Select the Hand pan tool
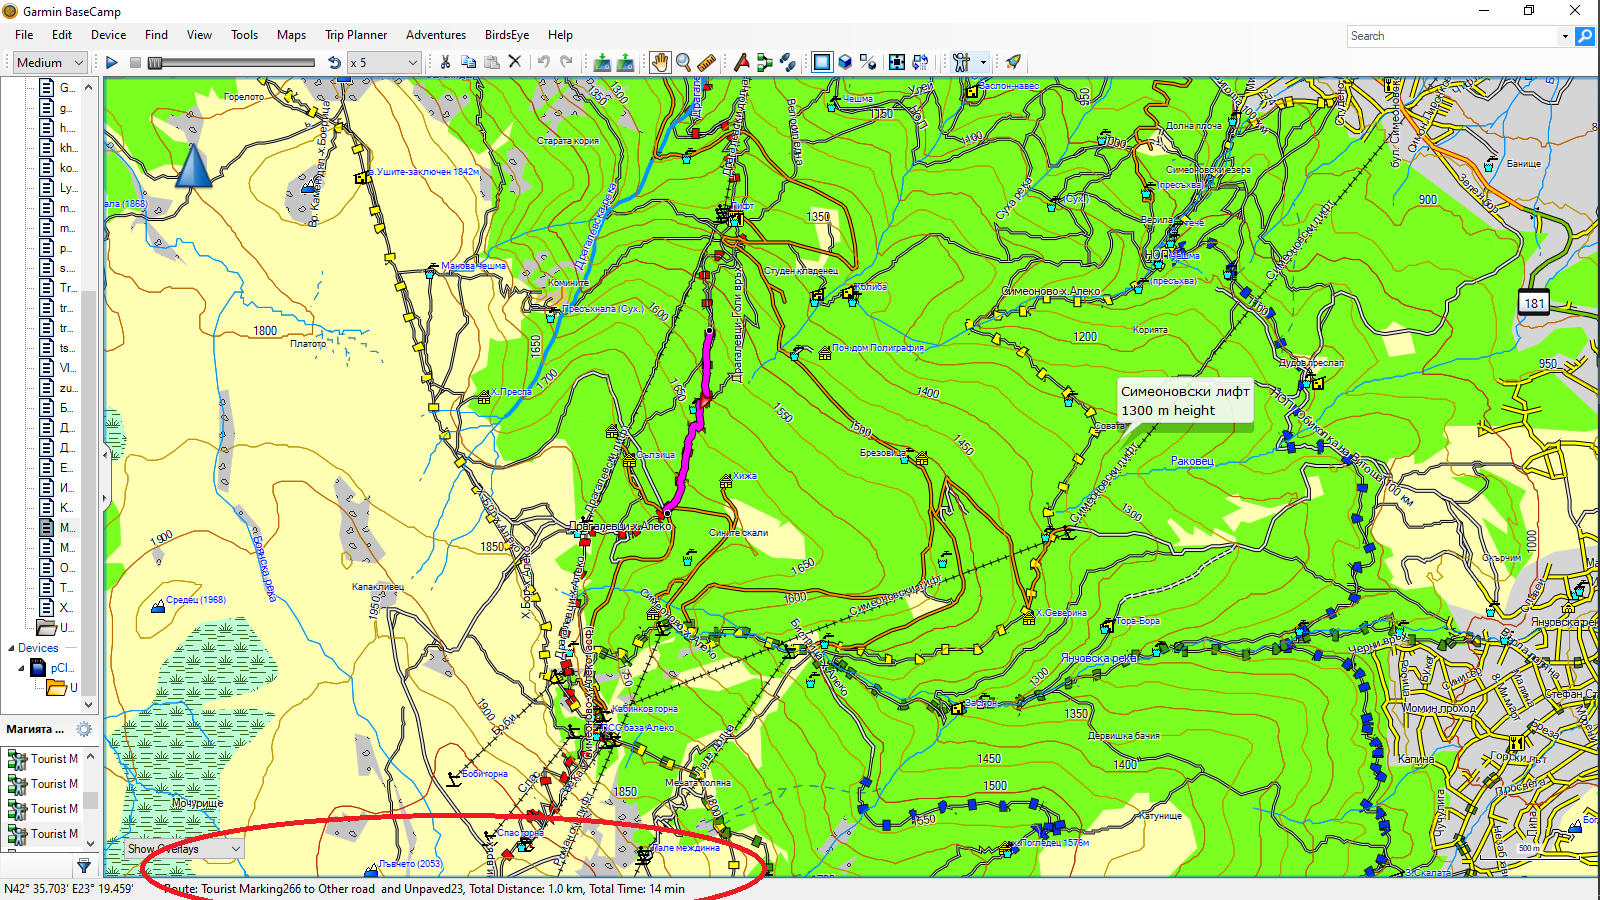Screen dimensions: 1600x900 660,62
